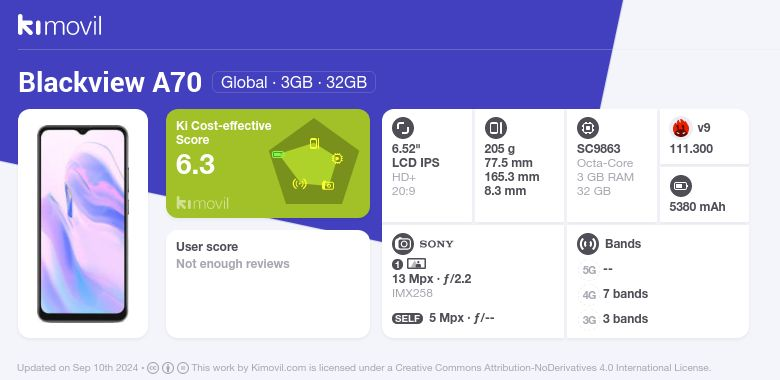780x380 pixels.
Task: Click the processor chip icon
Action: pyautogui.click(x=587, y=128)
